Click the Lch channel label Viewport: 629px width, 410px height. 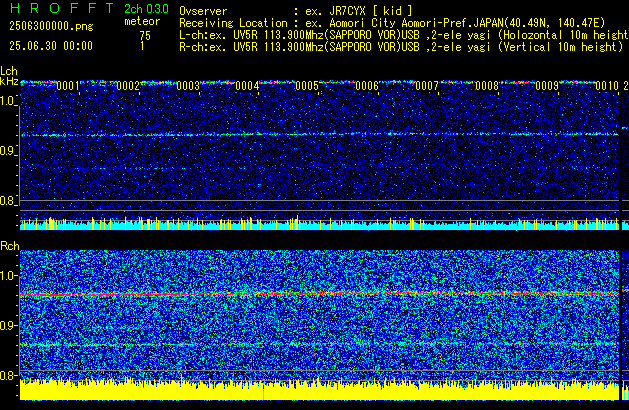(9, 71)
